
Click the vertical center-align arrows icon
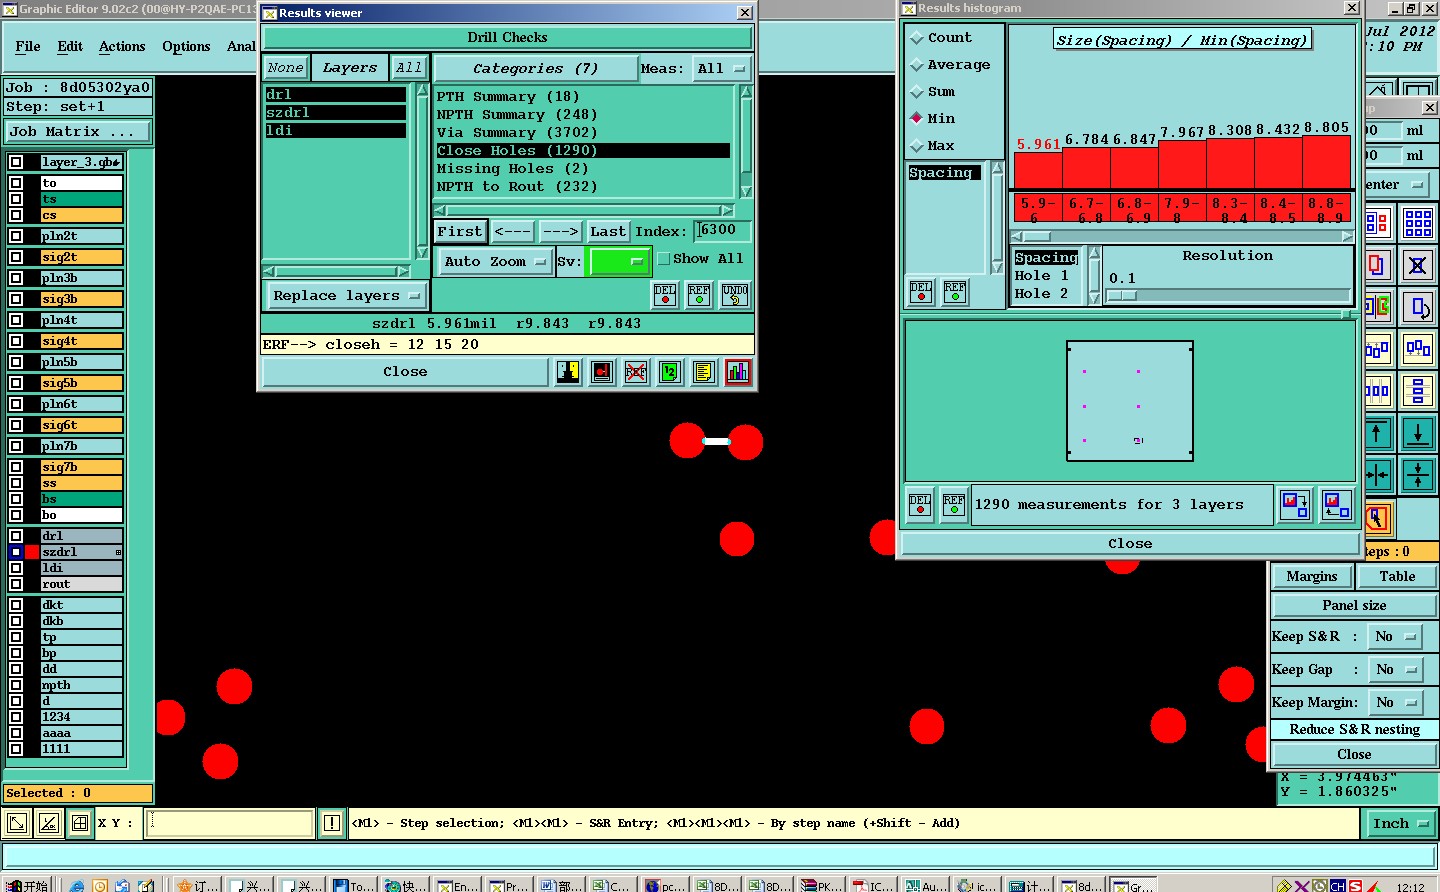tap(1418, 476)
